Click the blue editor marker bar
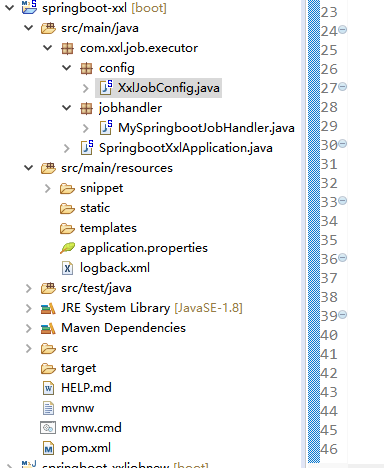The height and width of the screenshot is (468, 384). click(x=314, y=231)
